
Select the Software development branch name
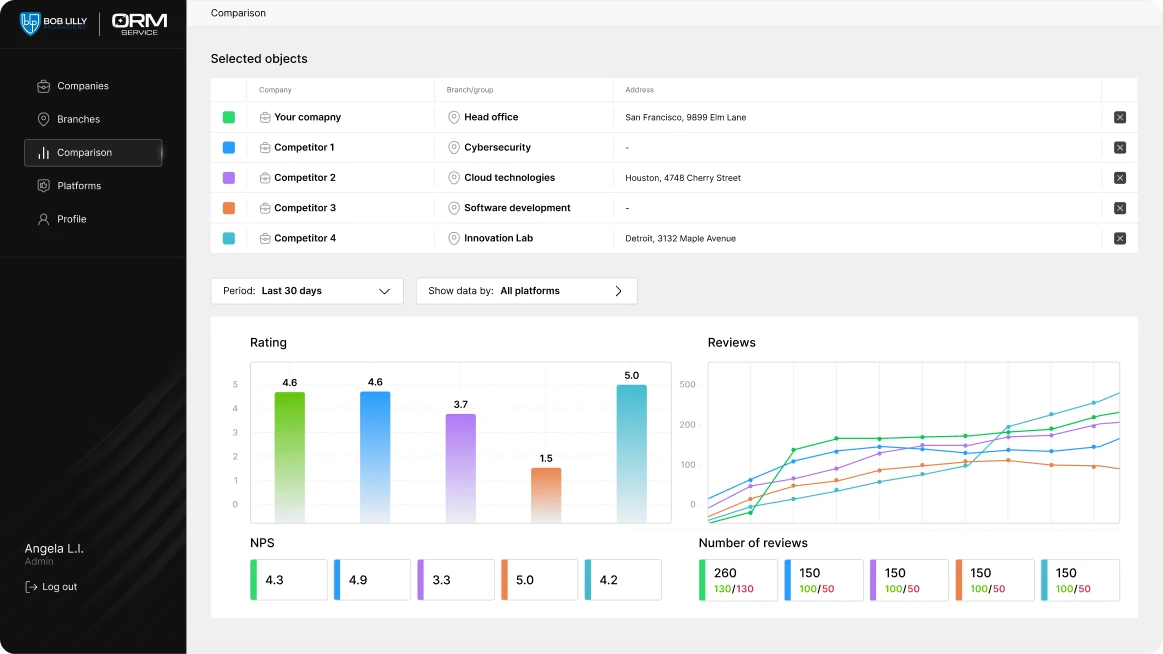pos(517,208)
